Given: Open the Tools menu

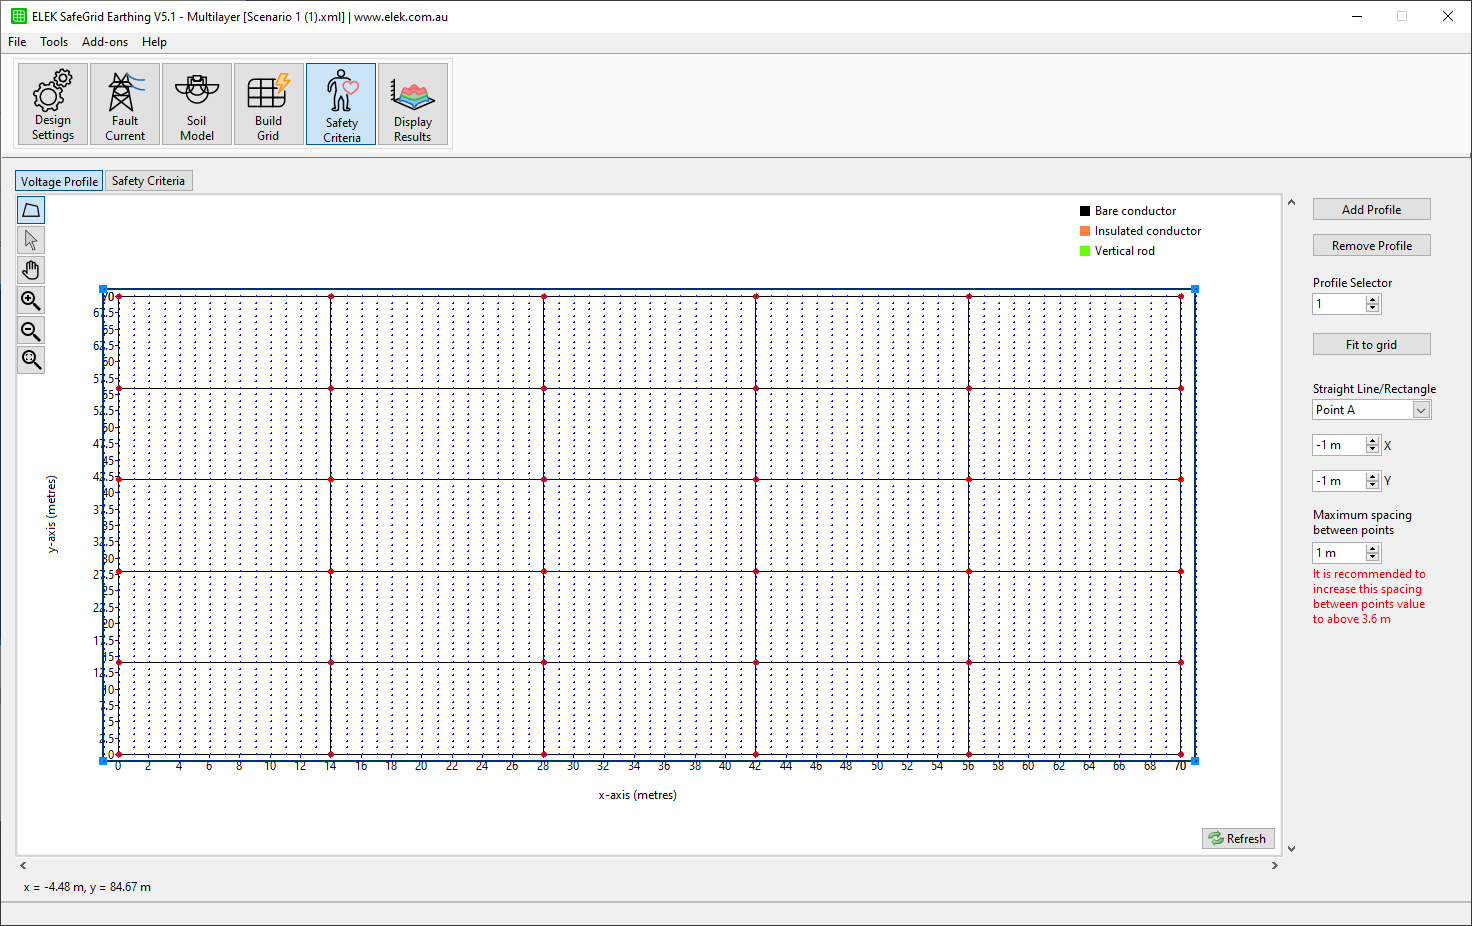Looking at the screenshot, I should pyautogui.click(x=54, y=41).
